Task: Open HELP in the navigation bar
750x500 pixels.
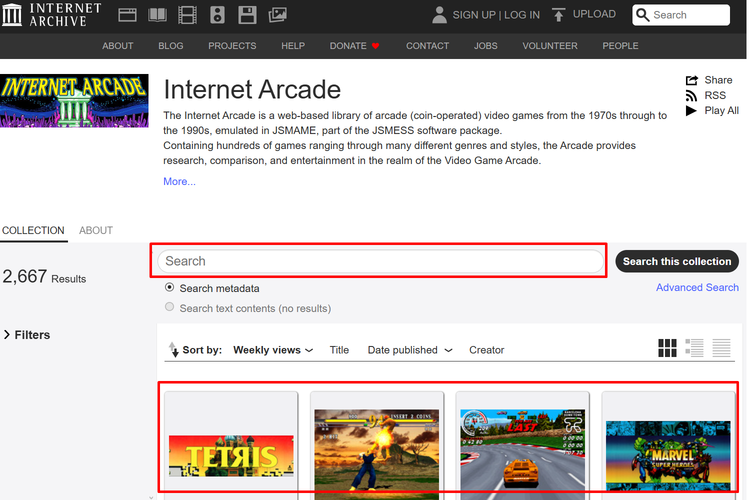Action: [x=293, y=46]
